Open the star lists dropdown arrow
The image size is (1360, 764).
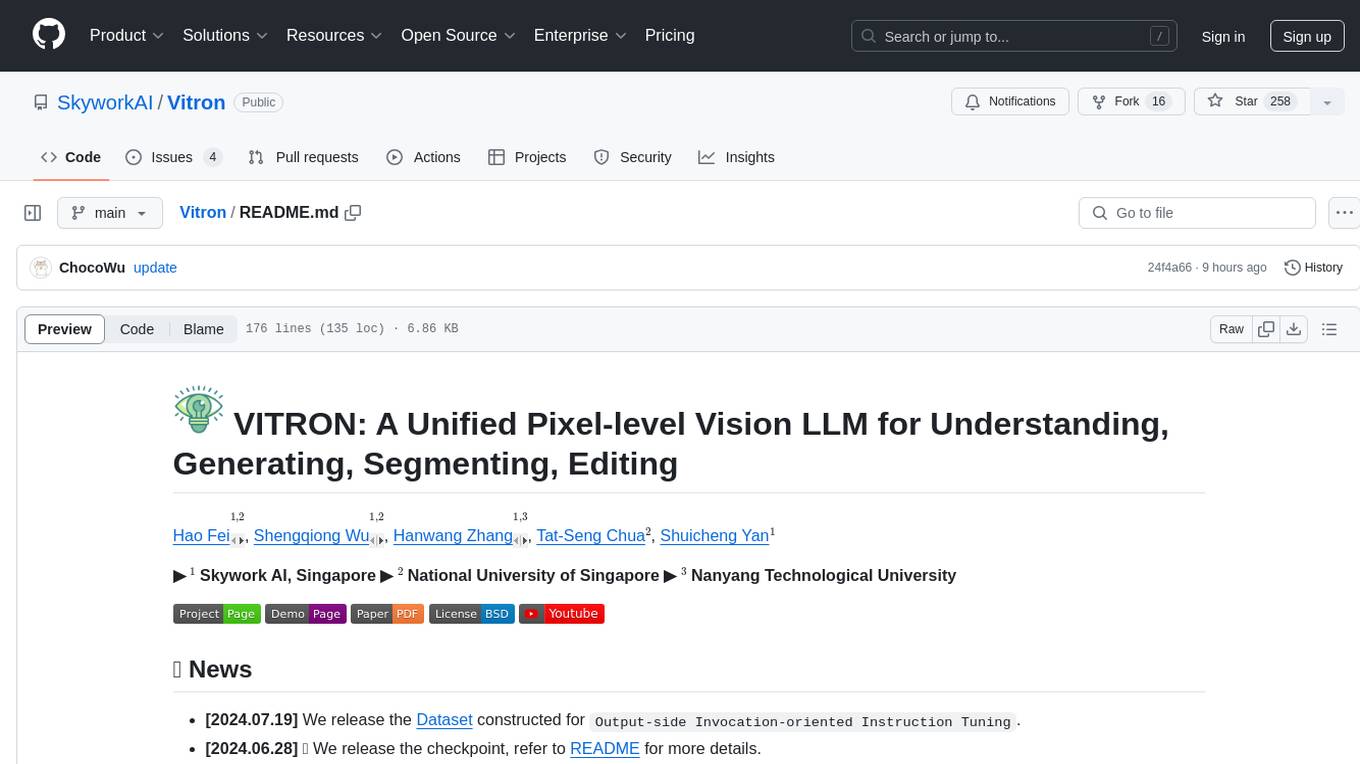coord(1327,102)
